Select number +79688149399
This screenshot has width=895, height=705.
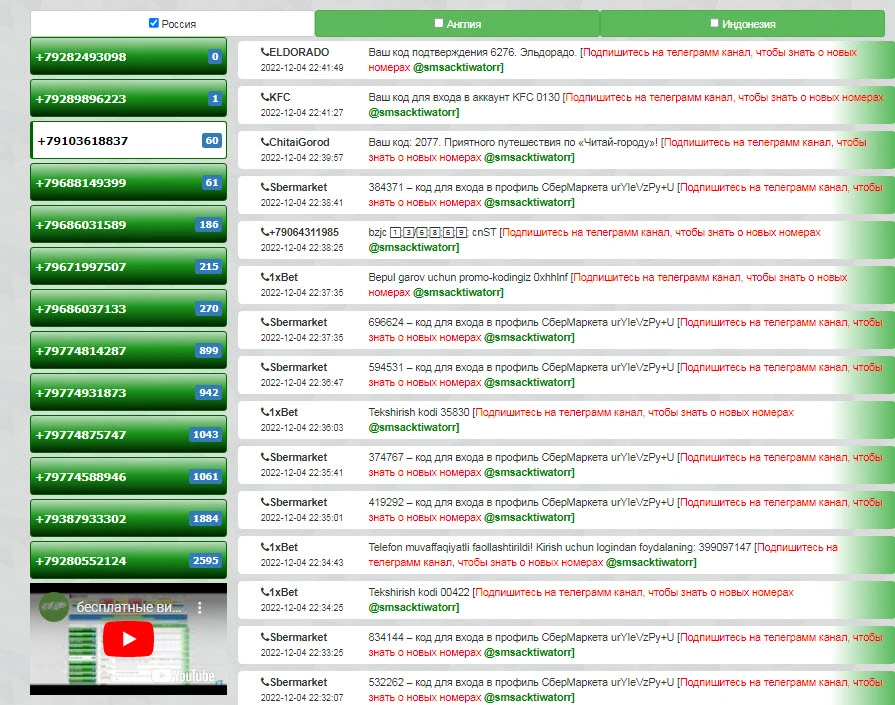pyautogui.click(x=128, y=183)
